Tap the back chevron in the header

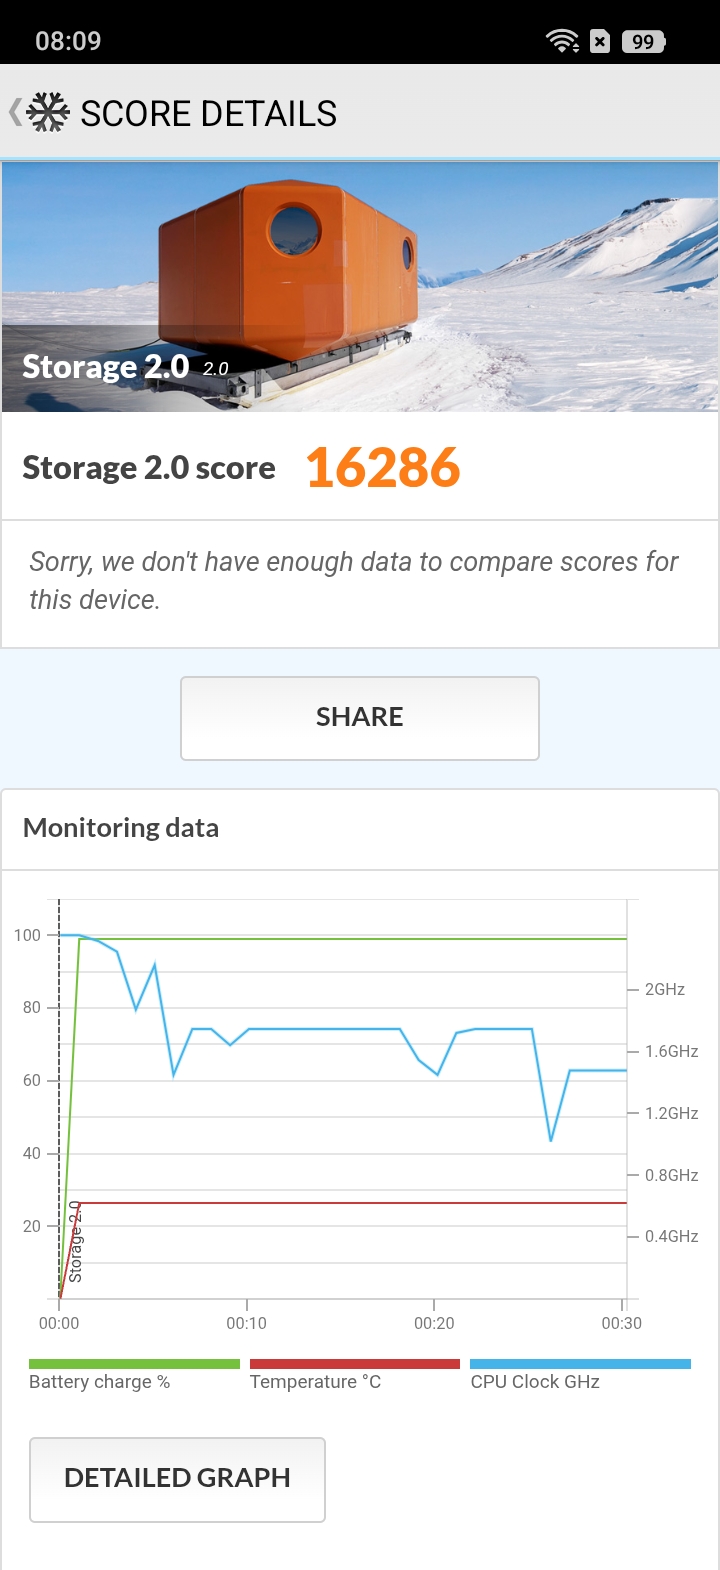click(x=15, y=112)
